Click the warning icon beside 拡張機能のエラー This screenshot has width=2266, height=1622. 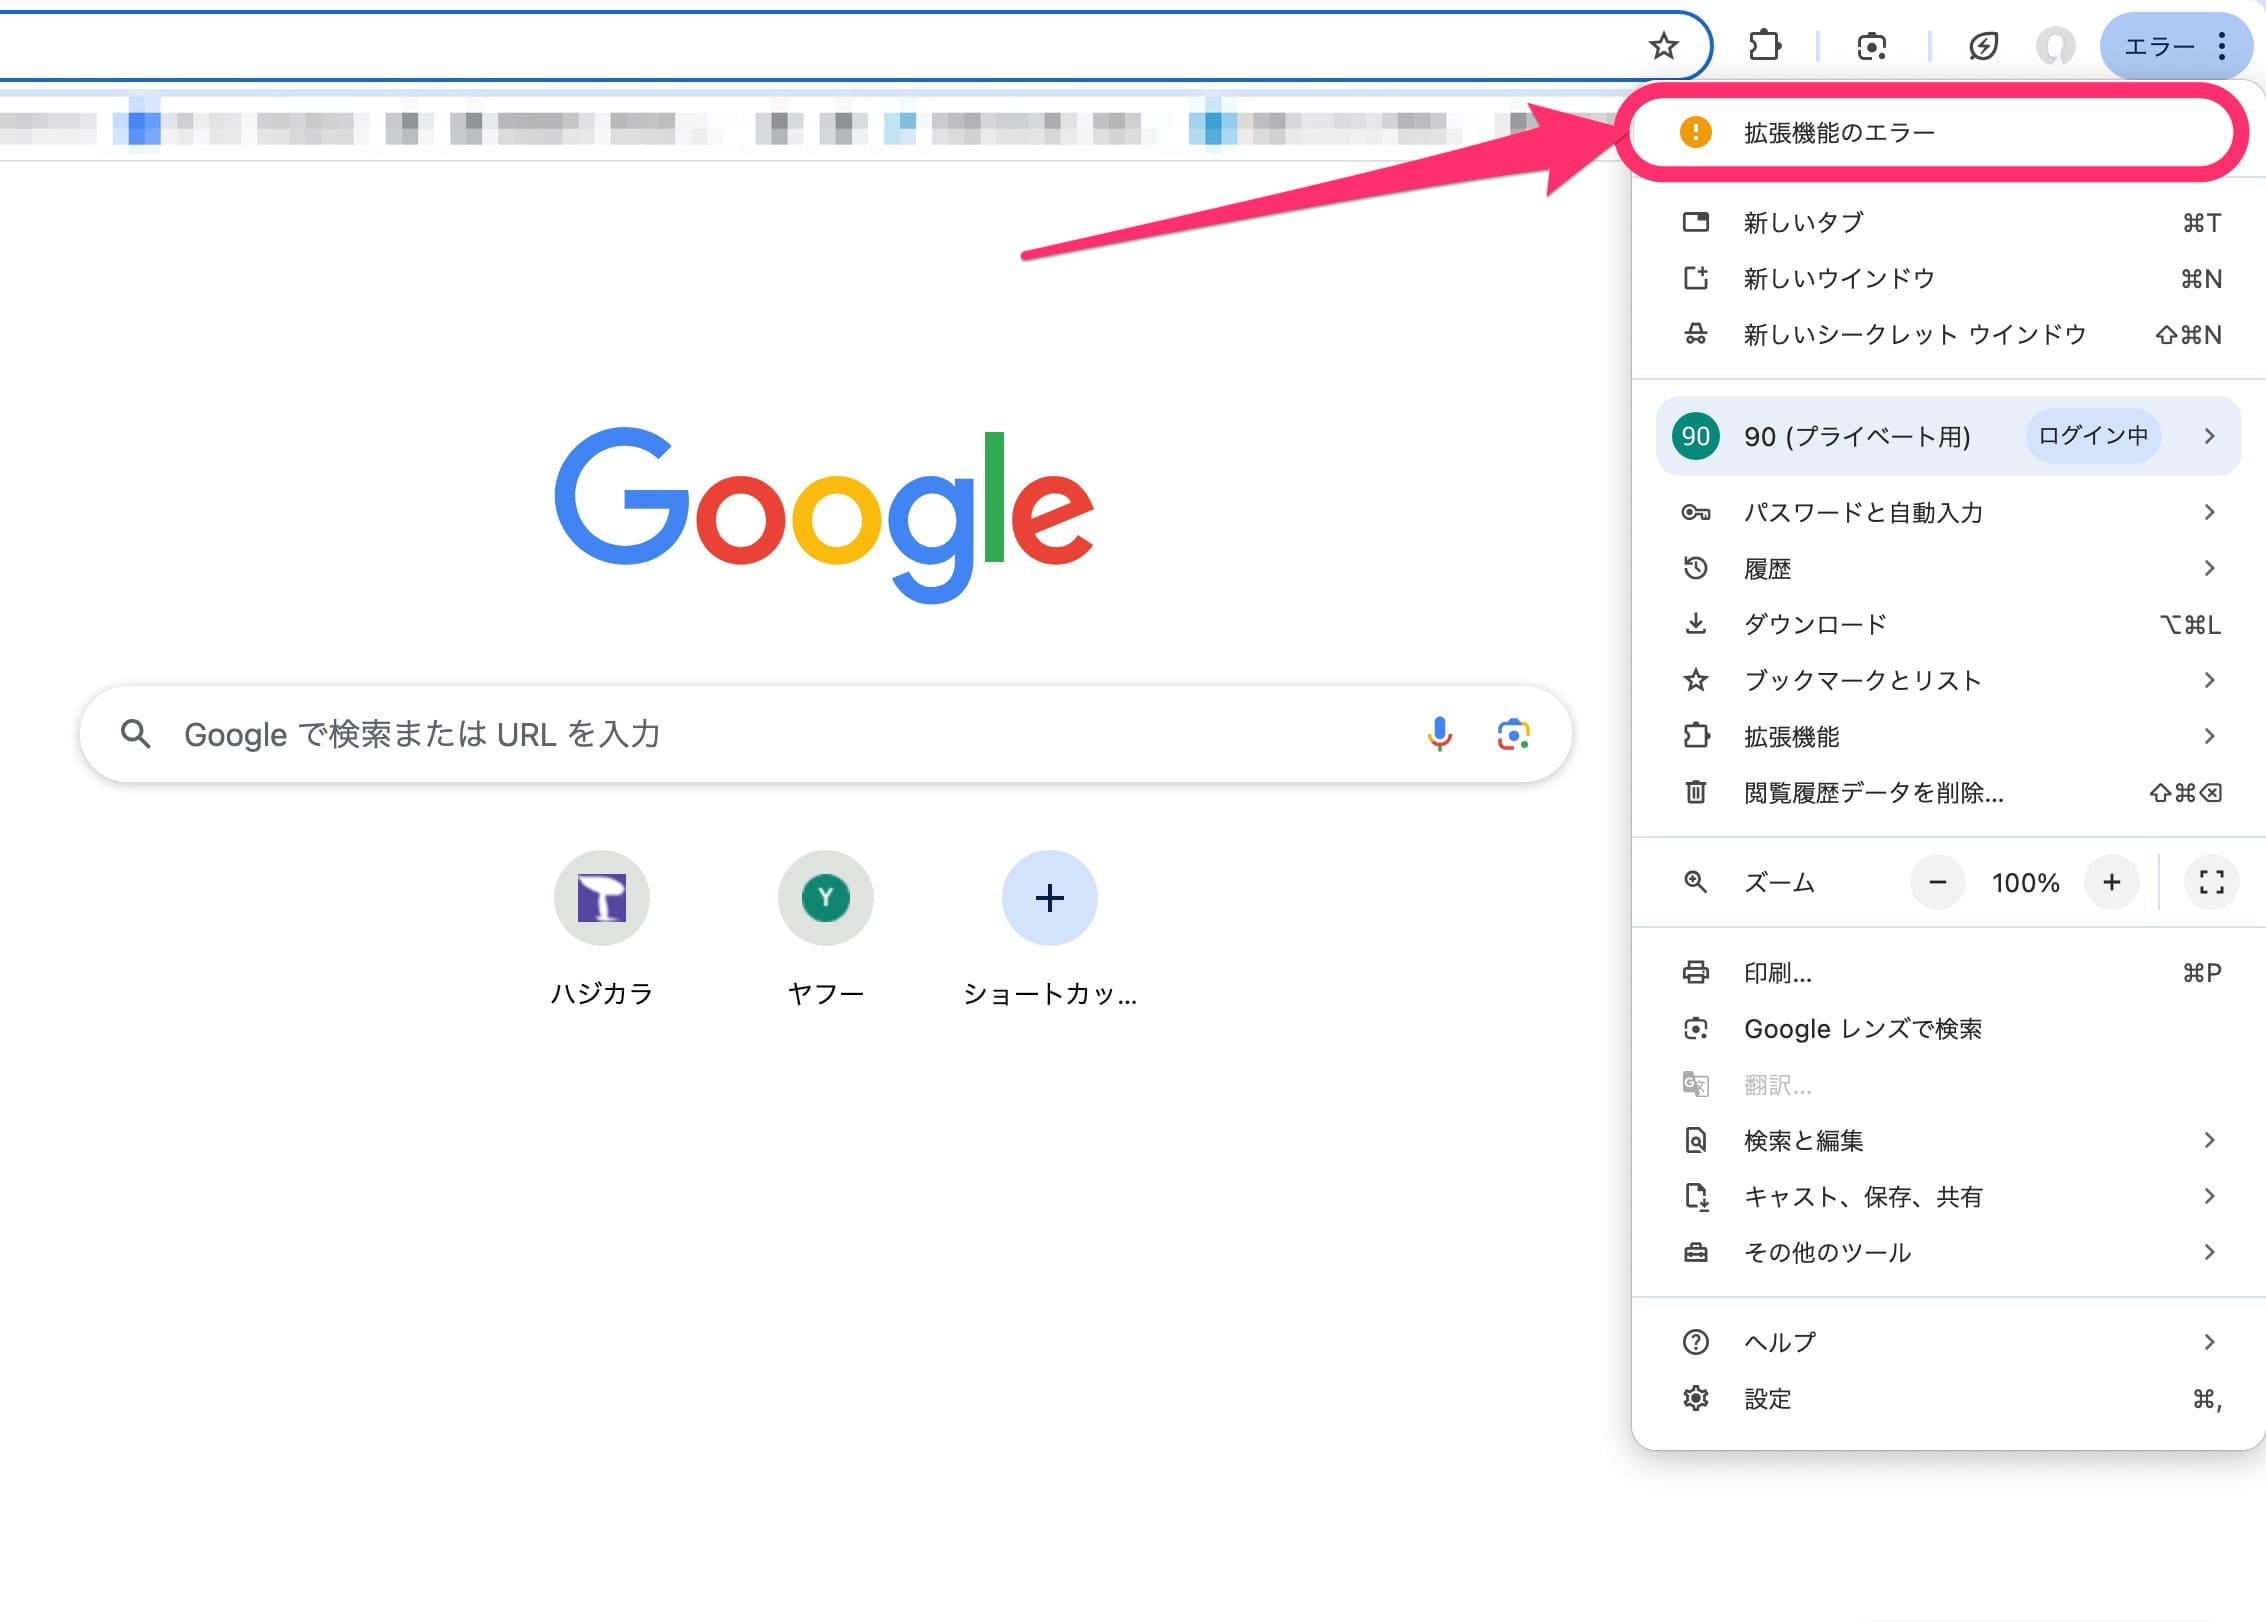[x=1695, y=132]
